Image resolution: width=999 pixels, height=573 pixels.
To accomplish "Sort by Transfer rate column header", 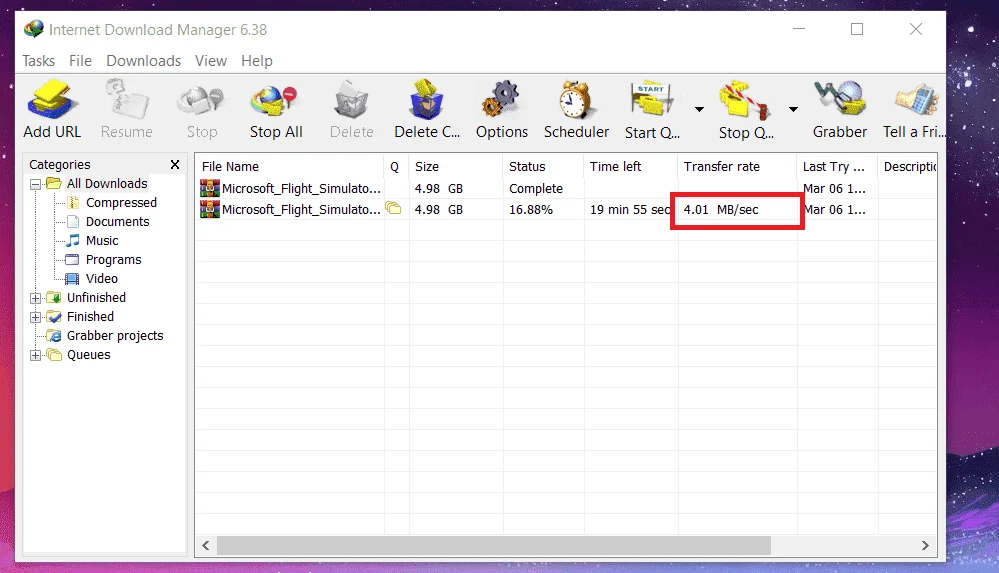I will 737,166.
